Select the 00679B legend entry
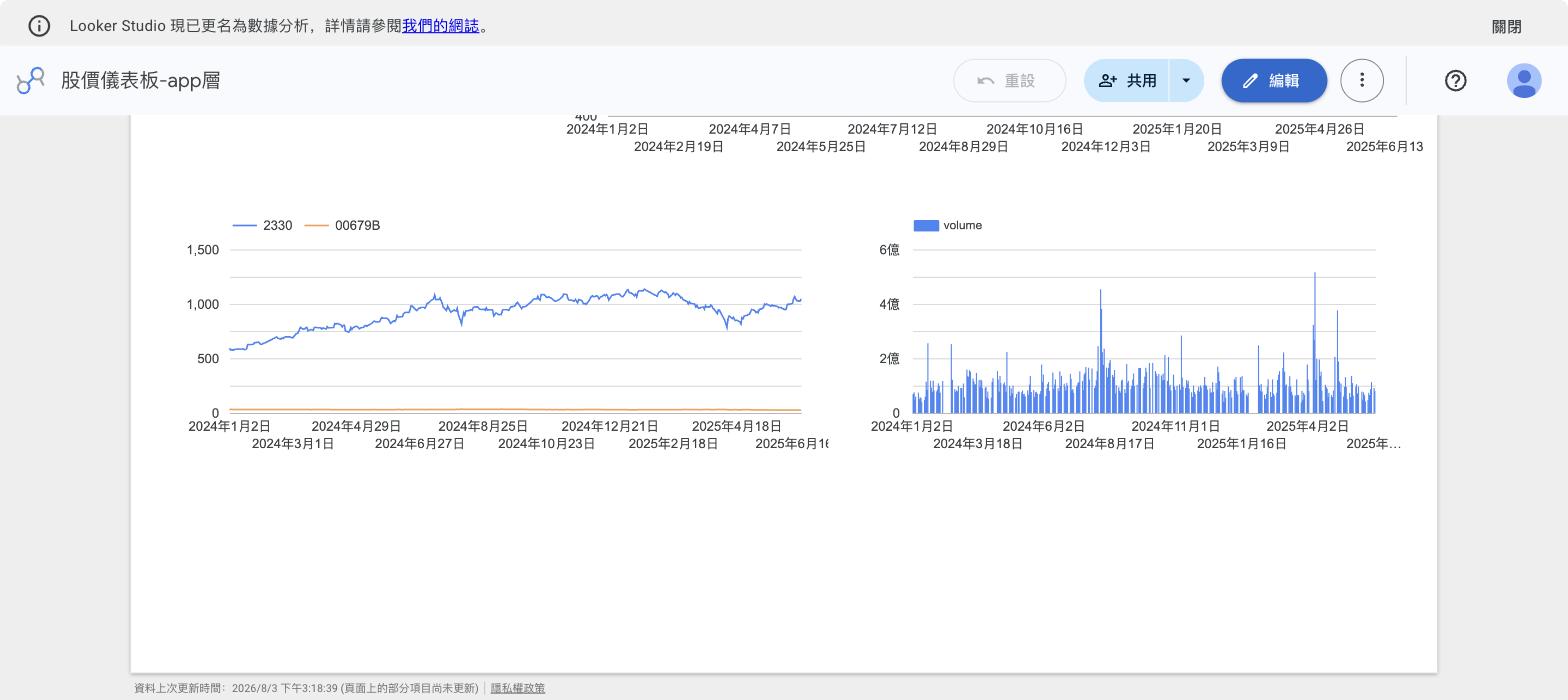Image resolution: width=1568 pixels, height=700 pixels. 342,226
